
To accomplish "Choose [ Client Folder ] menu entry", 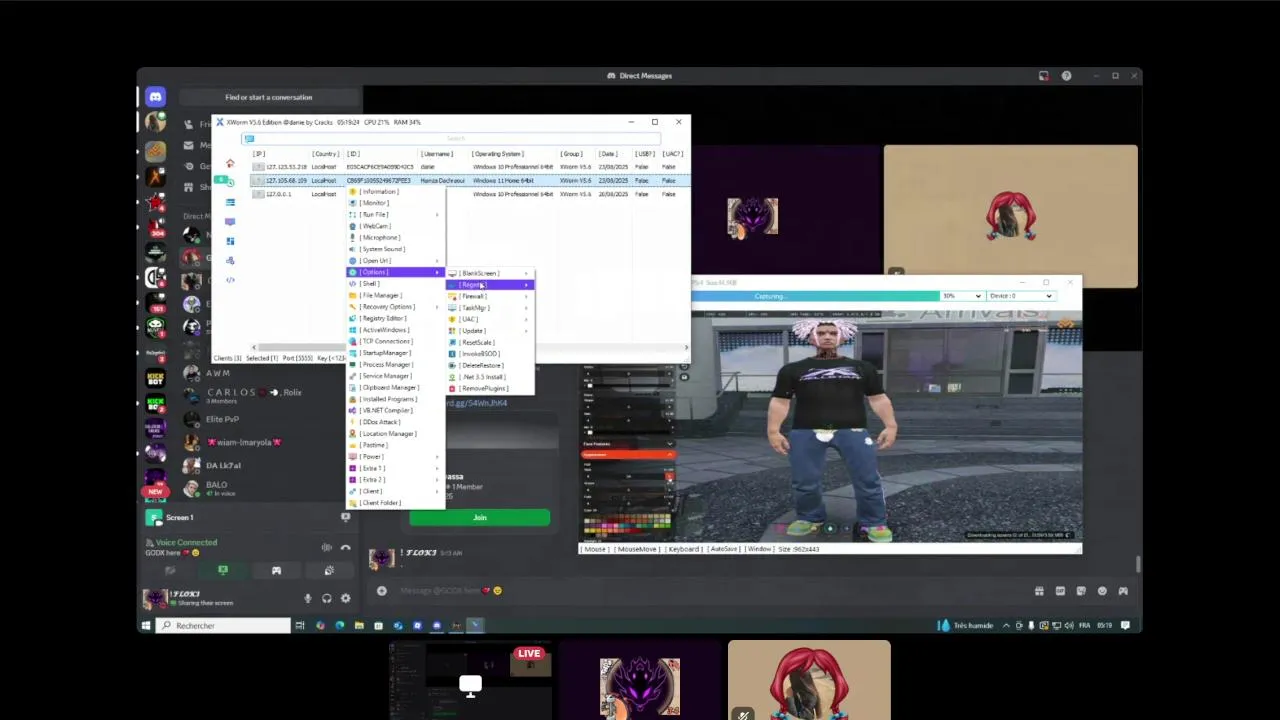I will [x=396, y=503].
